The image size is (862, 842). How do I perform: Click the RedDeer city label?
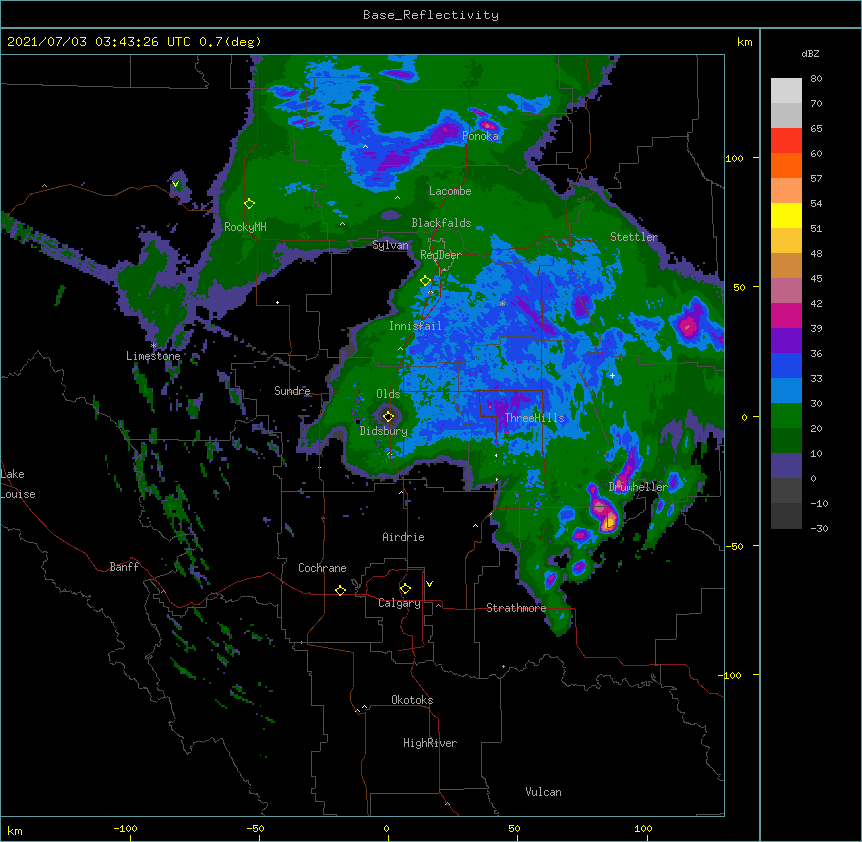(x=441, y=255)
